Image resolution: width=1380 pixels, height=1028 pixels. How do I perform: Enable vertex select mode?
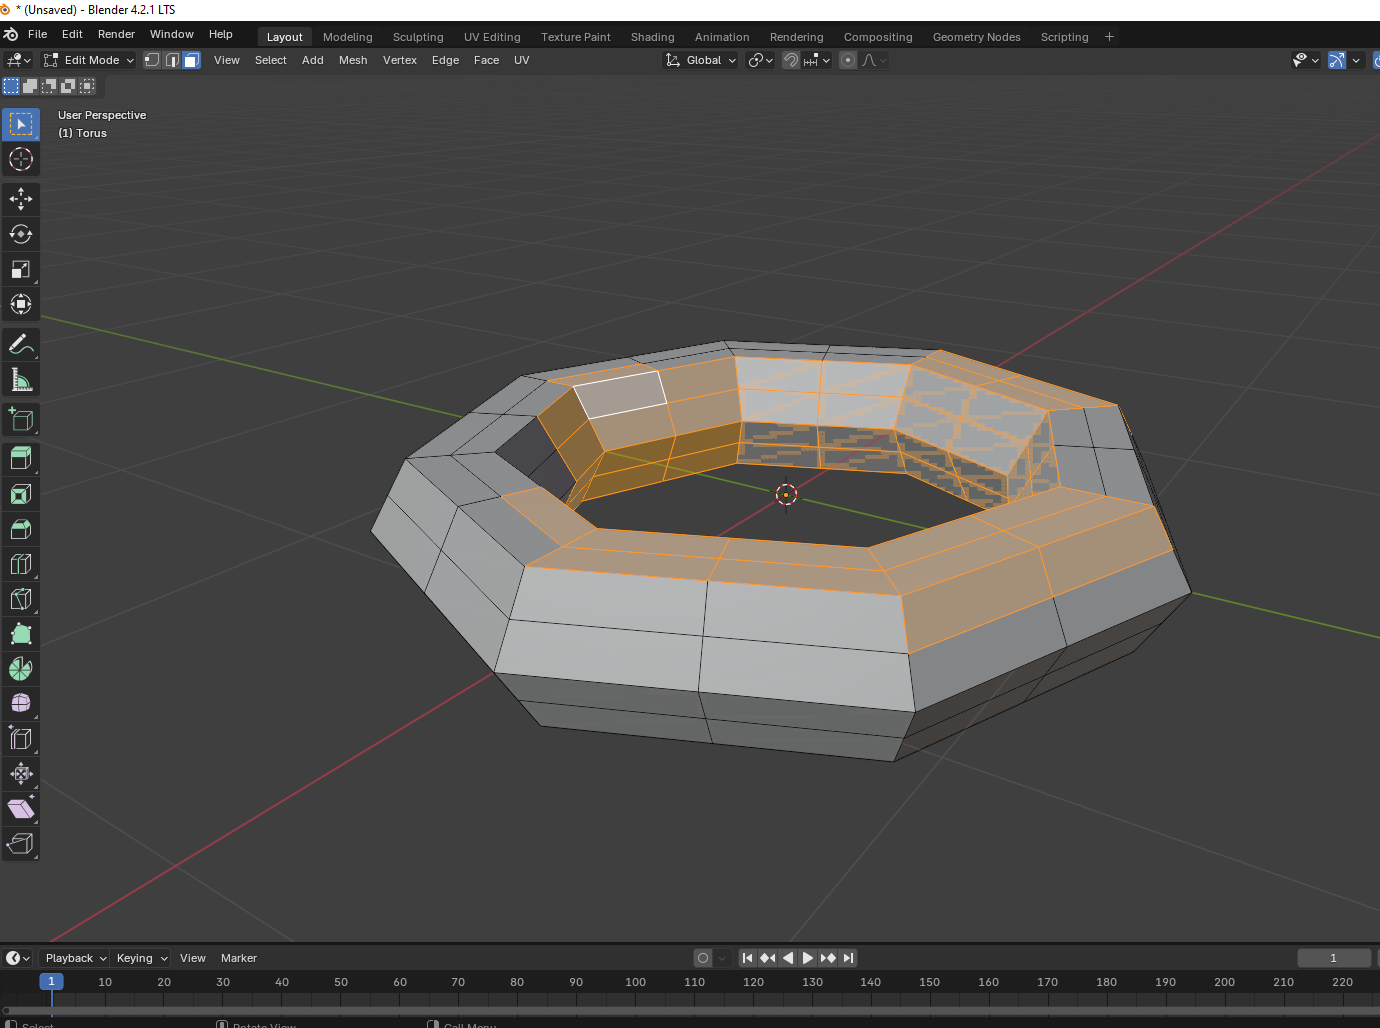(152, 60)
